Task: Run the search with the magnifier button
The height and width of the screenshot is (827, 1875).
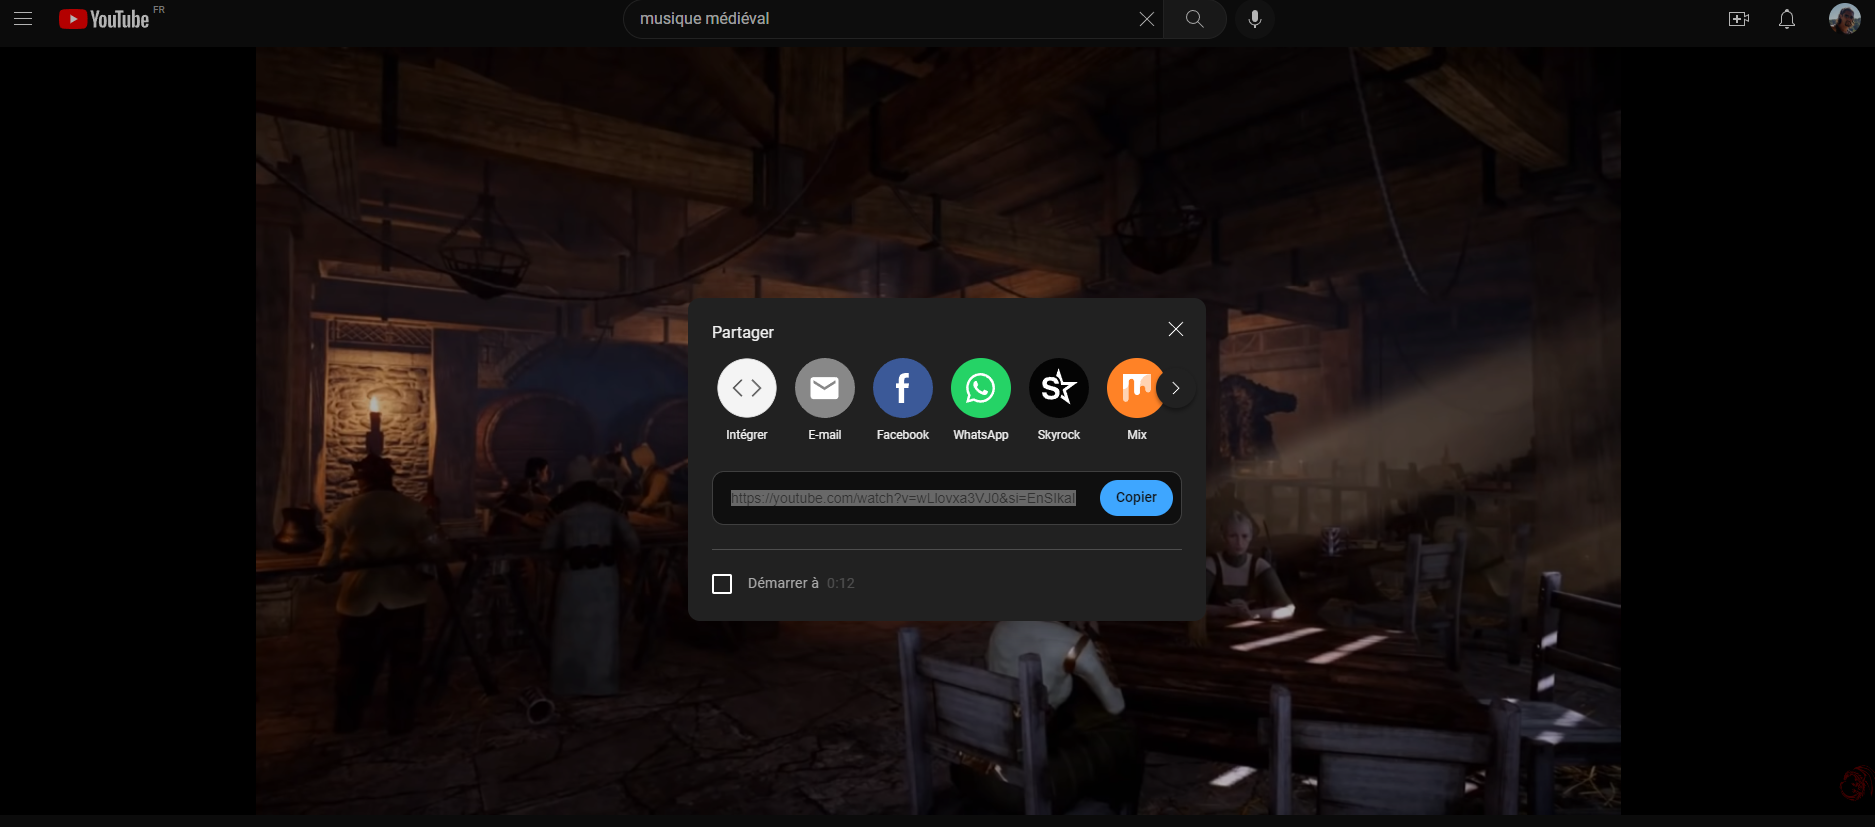Action: coord(1195,19)
